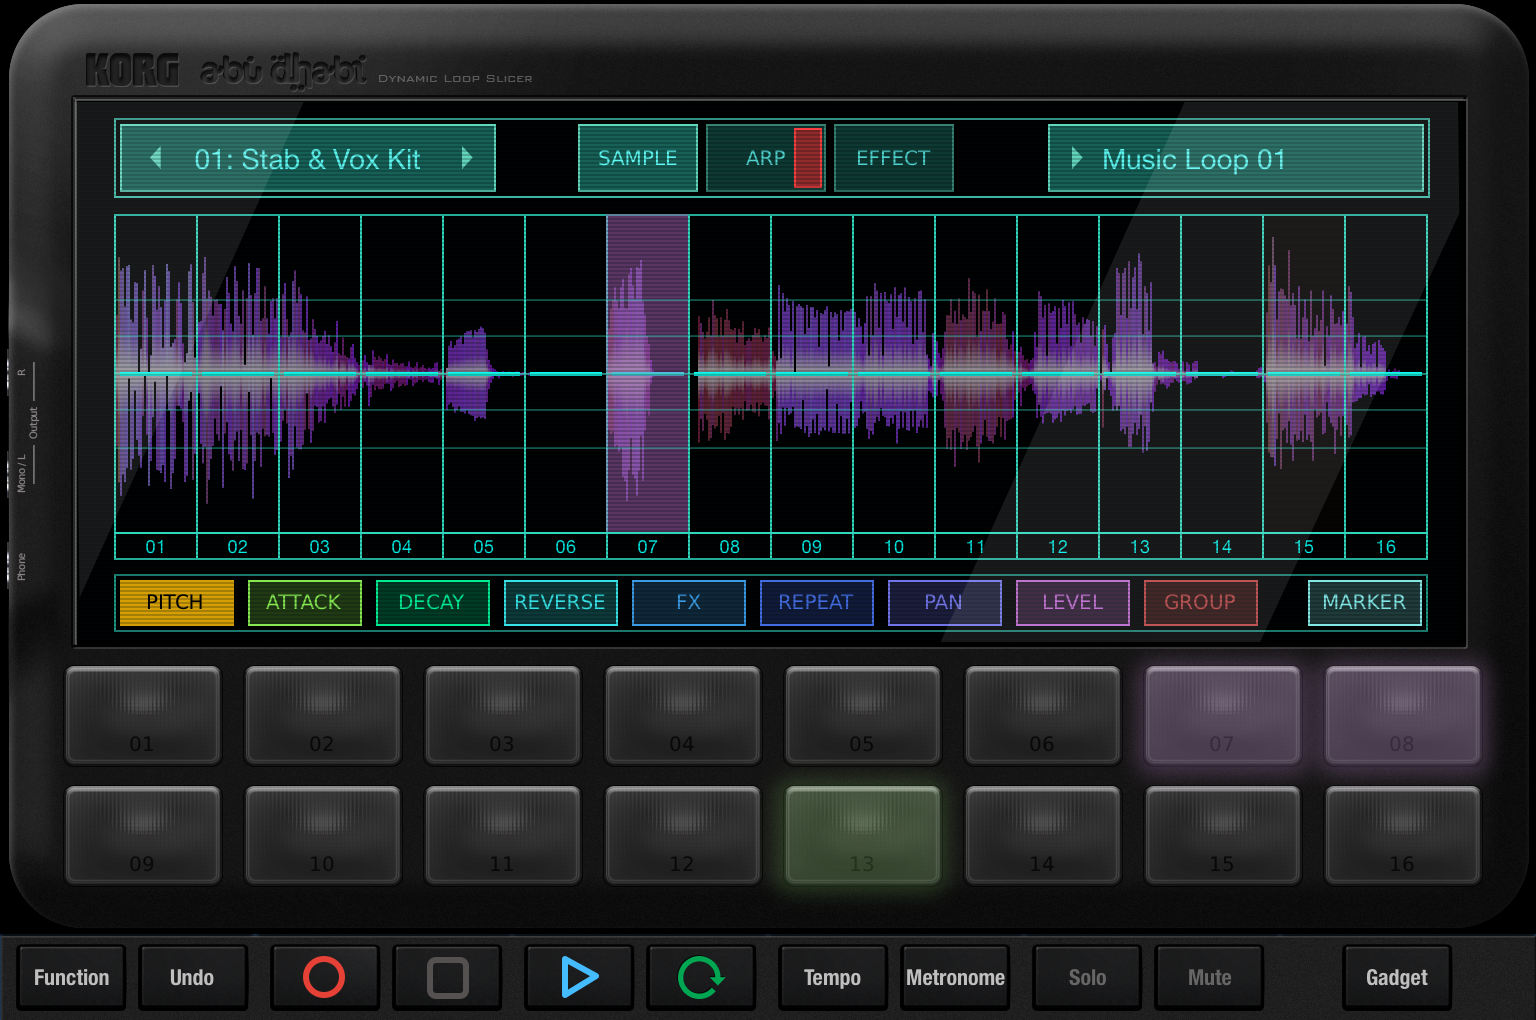Open the Music Loop 01 sample selector
The width and height of the screenshot is (1536, 1020).
(1236, 158)
